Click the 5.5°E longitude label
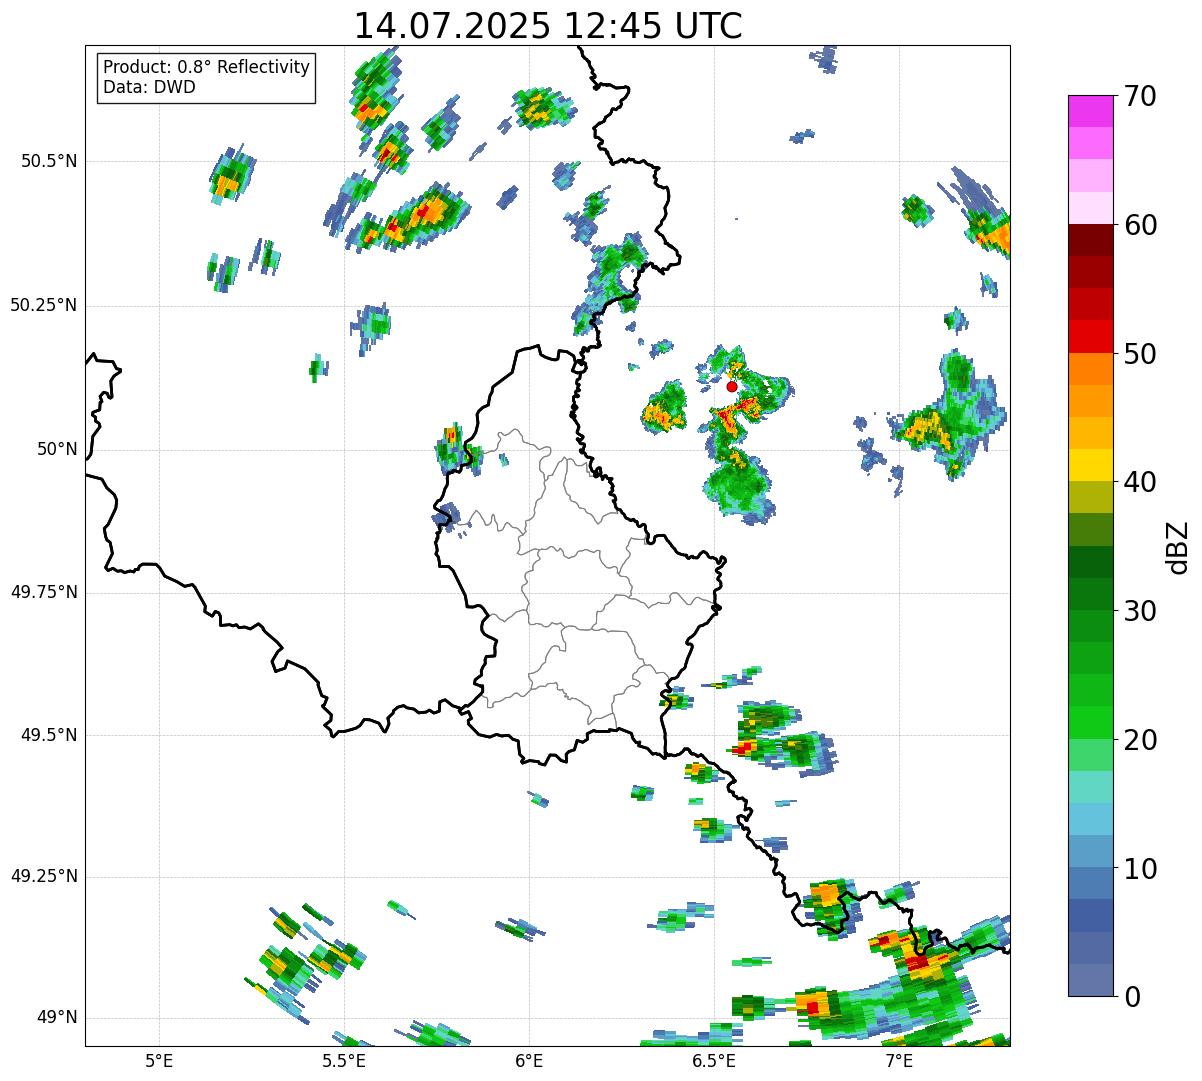 click(x=344, y=1061)
